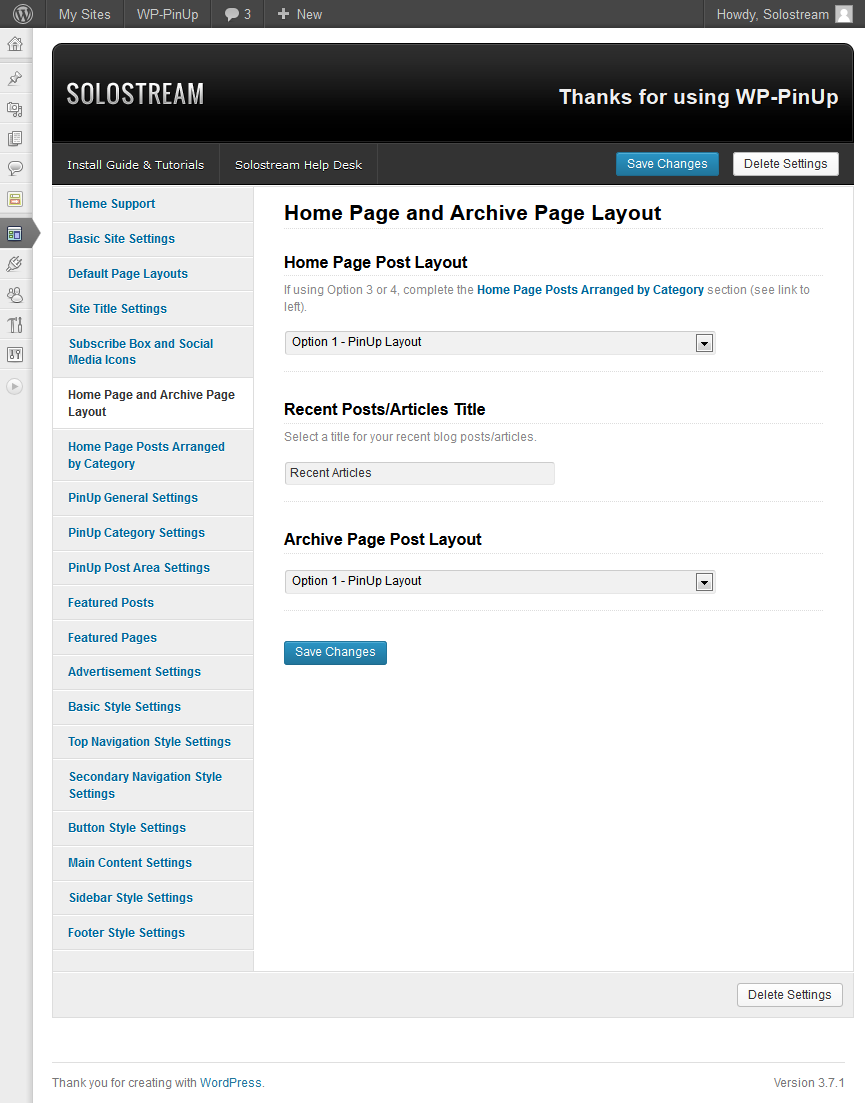This screenshot has width=865, height=1103.
Task: Open the Users icon in sidebar
Action: (x=15, y=295)
